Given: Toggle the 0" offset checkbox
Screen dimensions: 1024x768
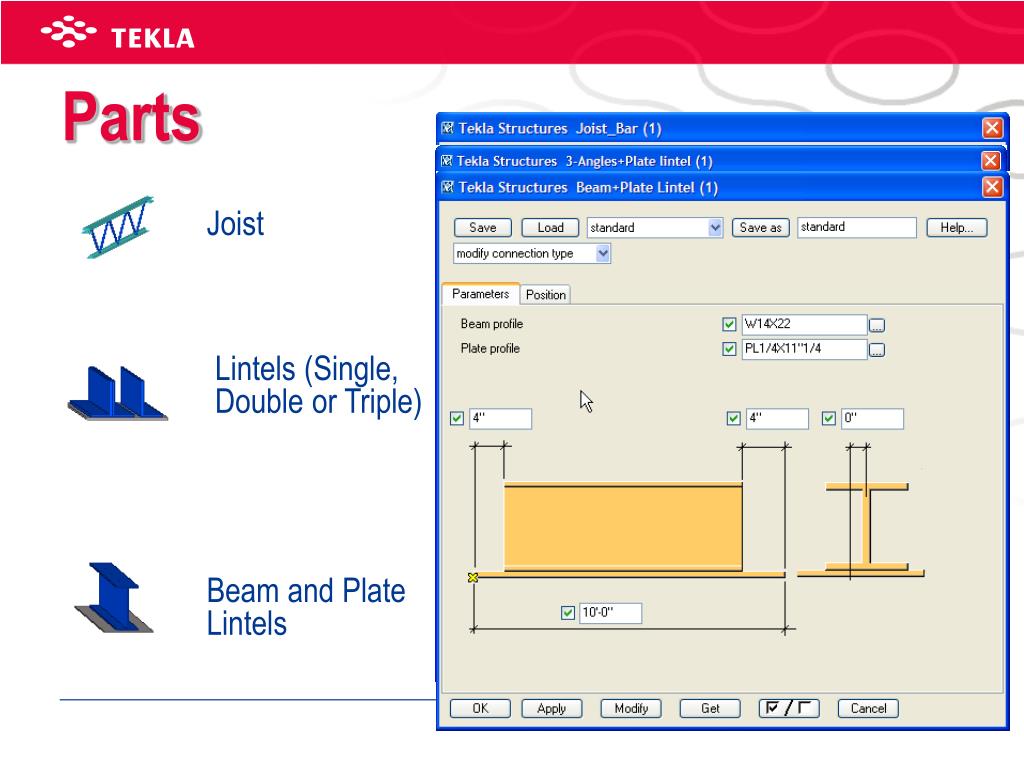Looking at the screenshot, I should click(x=829, y=418).
